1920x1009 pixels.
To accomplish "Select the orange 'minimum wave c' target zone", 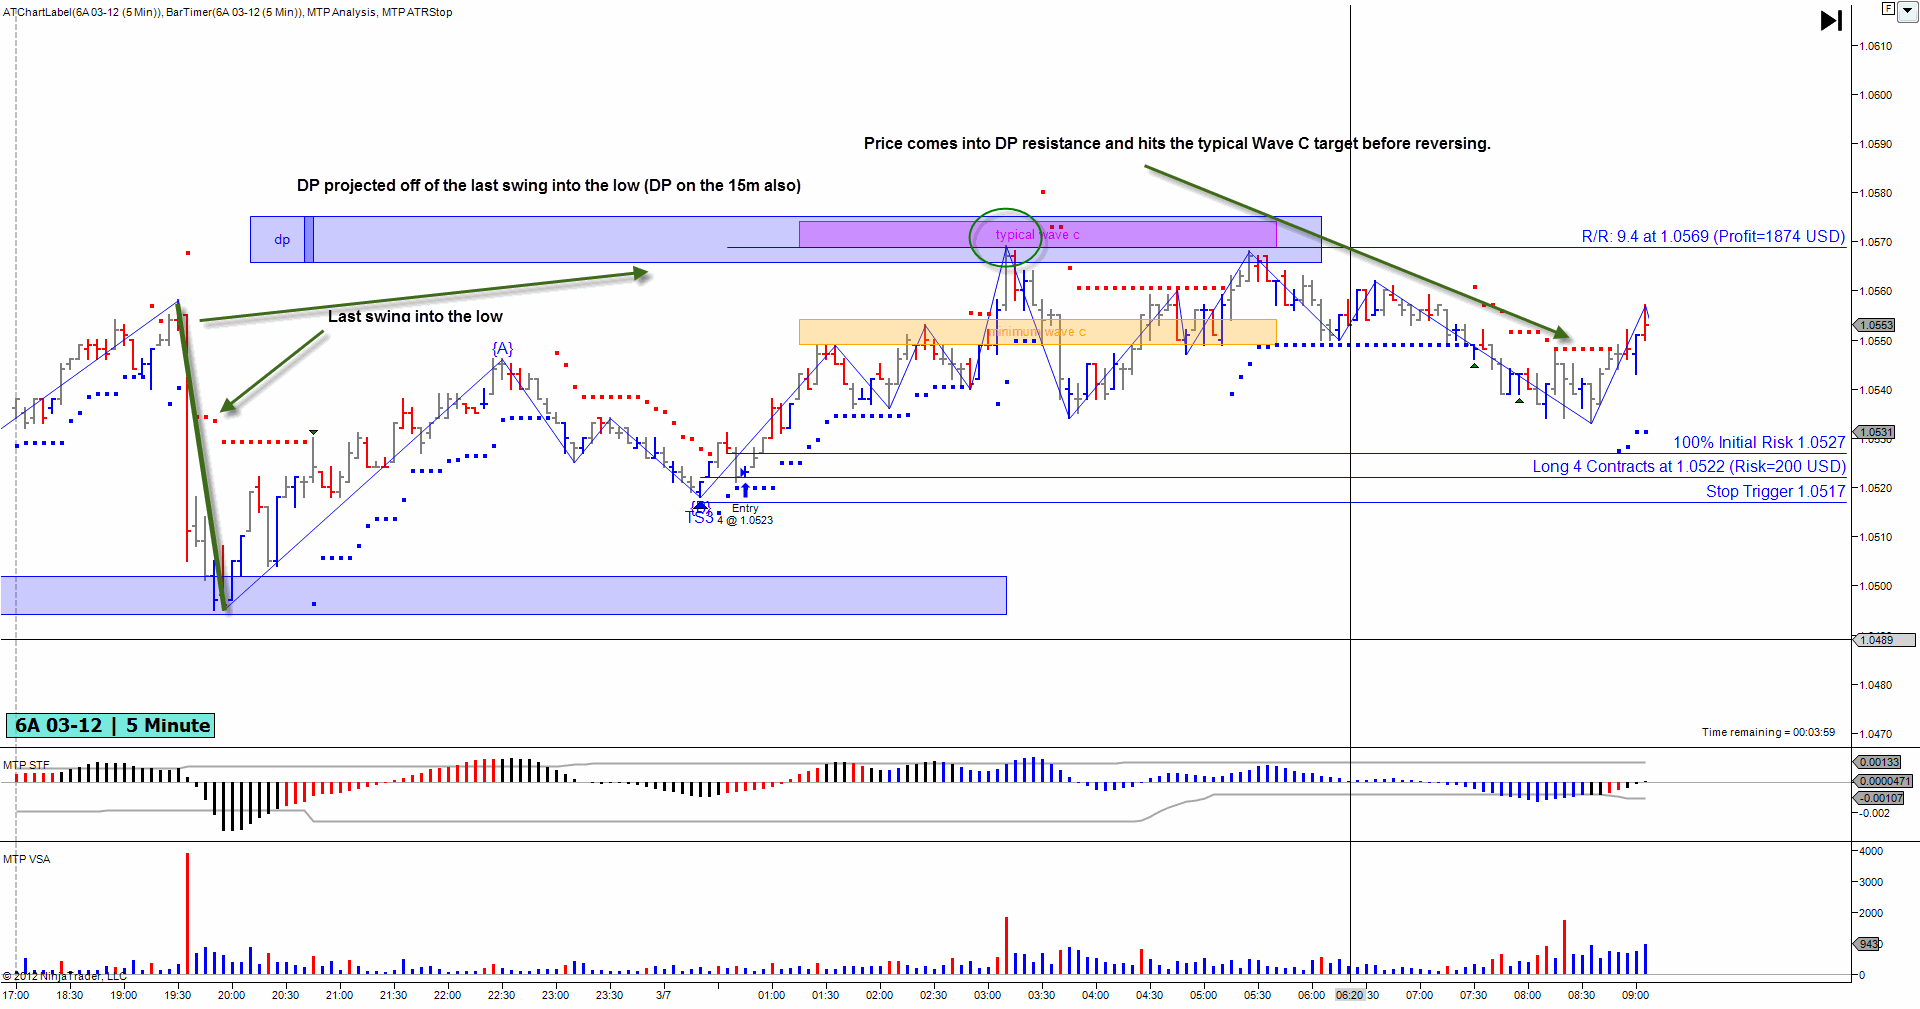I will click(x=1037, y=331).
